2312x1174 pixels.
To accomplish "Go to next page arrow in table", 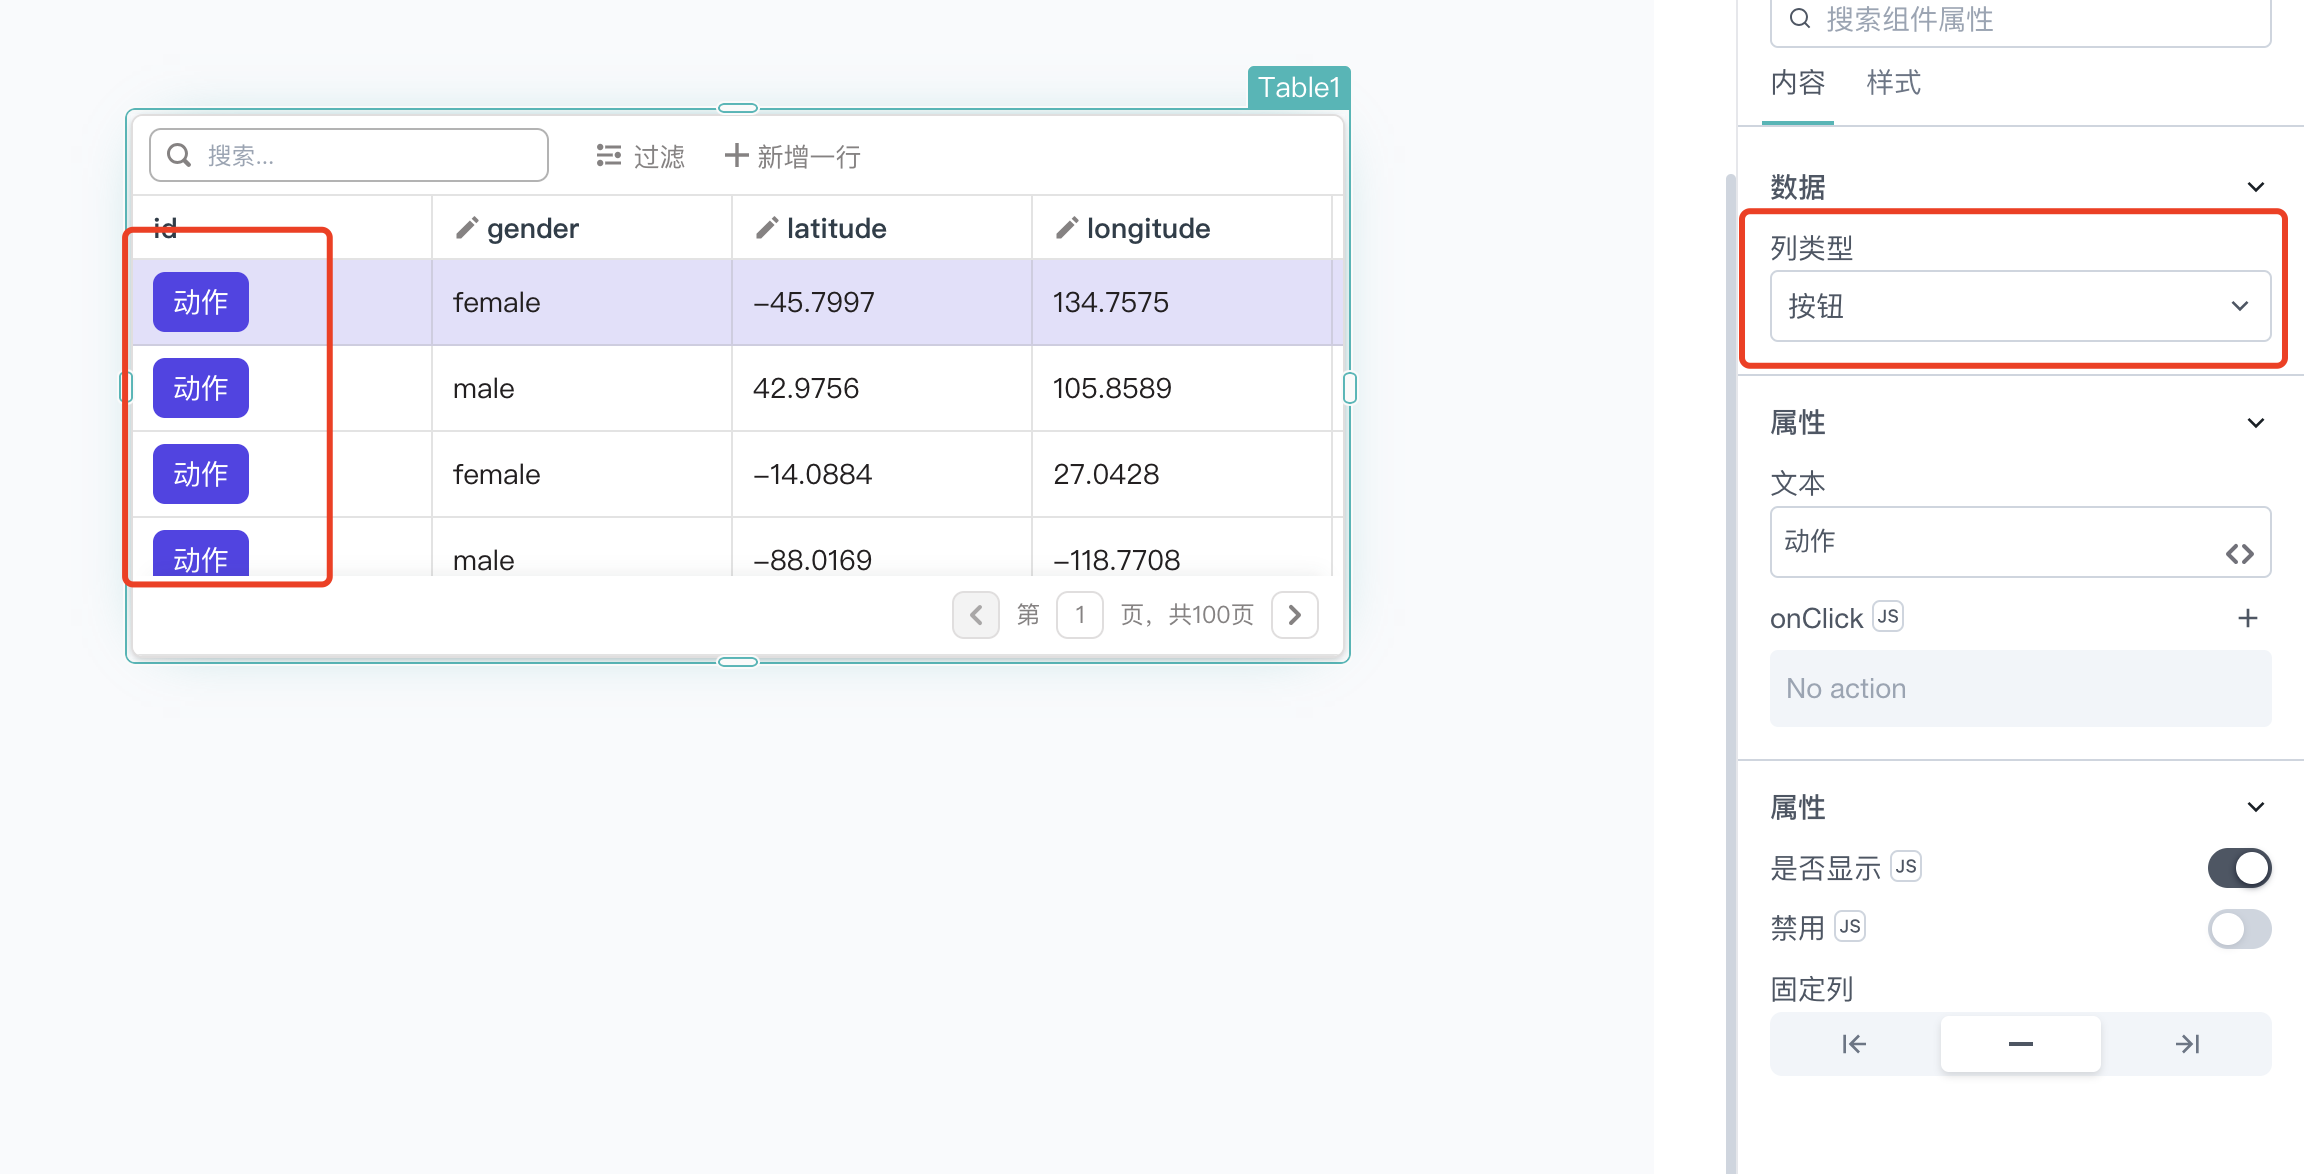I will coord(1295,614).
